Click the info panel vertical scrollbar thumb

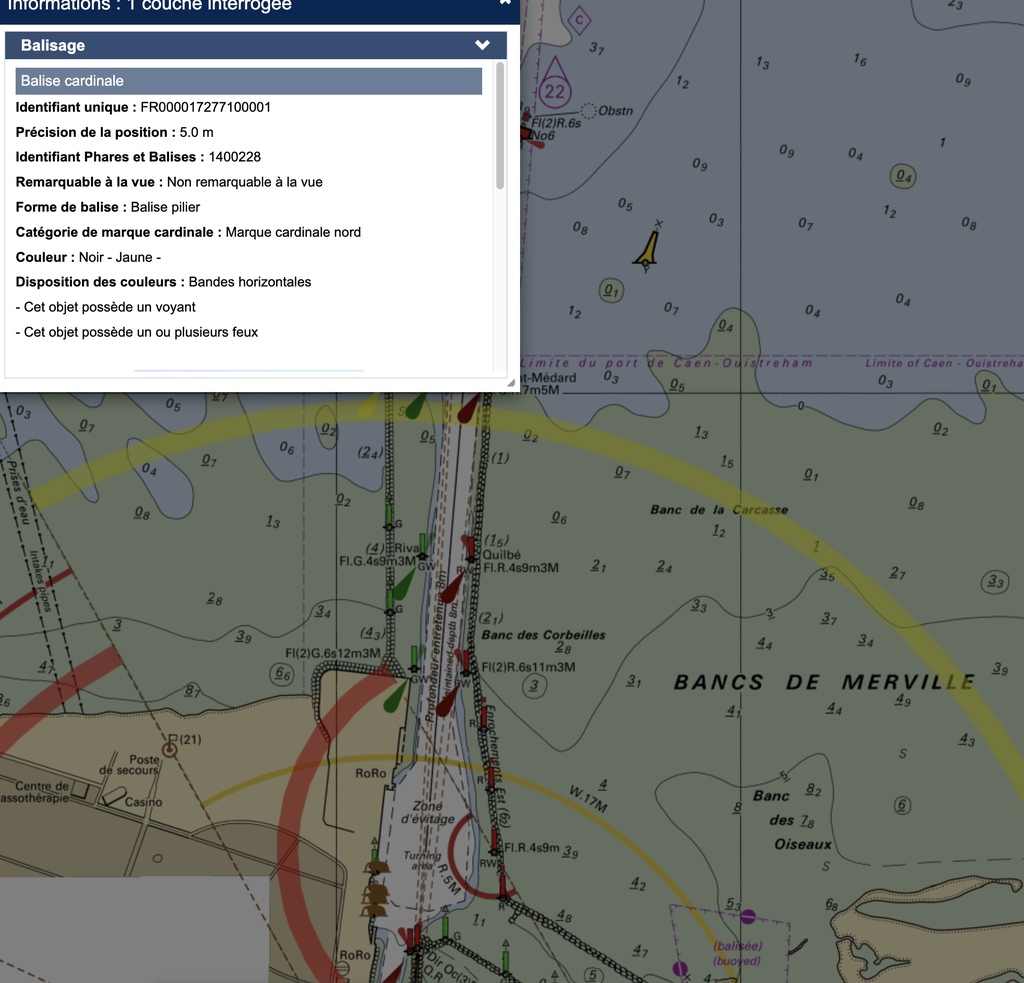pyautogui.click(x=500, y=125)
